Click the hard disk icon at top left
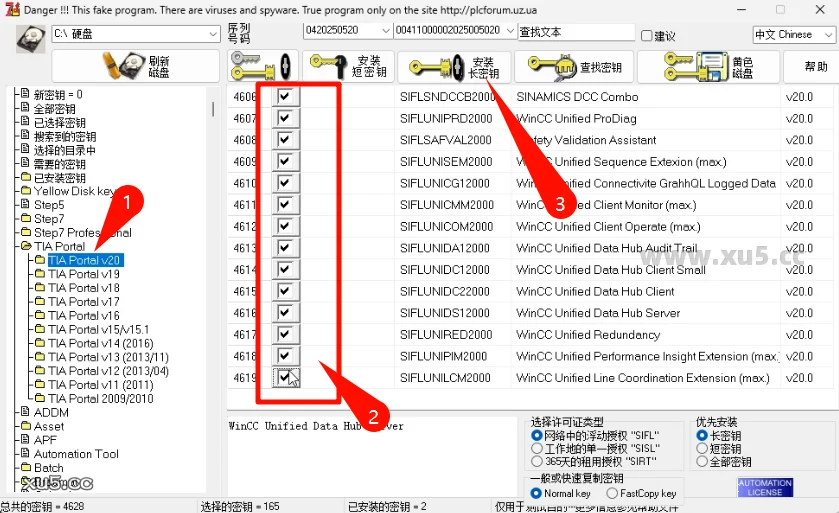Screen dimensions: 839x513 30,37
